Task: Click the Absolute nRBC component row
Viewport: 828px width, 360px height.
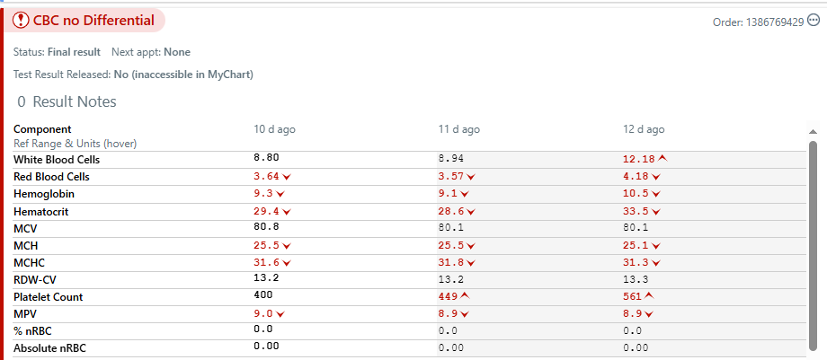Action: (409, 348)
